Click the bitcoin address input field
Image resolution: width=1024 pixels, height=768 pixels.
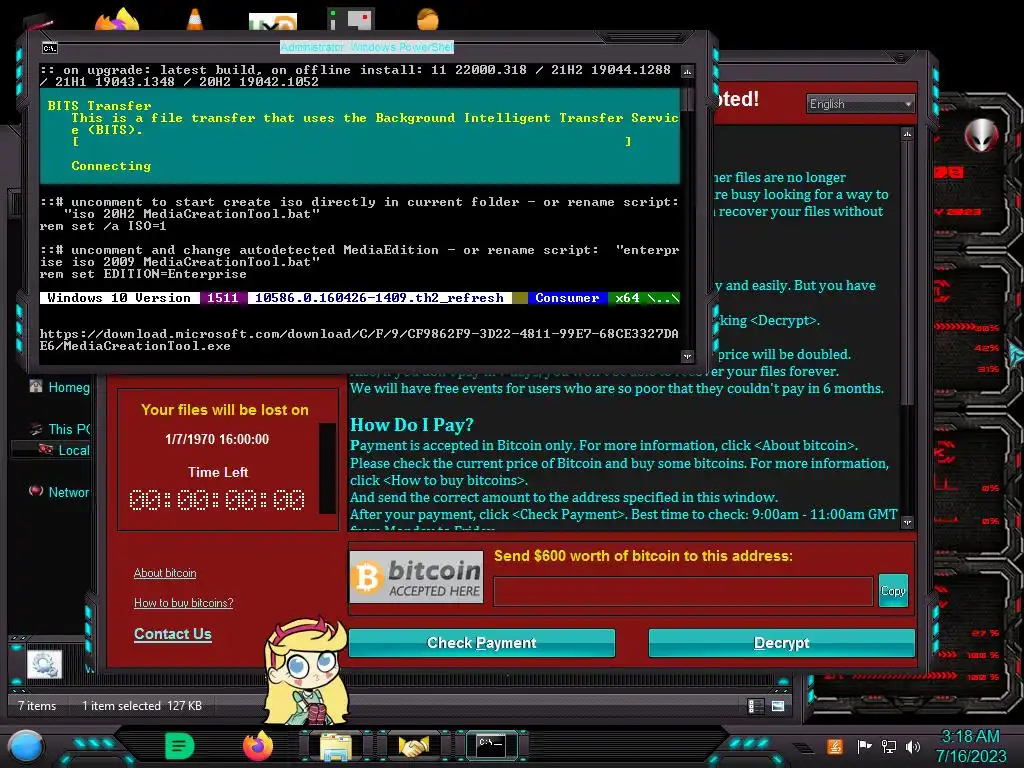(683, 592)
